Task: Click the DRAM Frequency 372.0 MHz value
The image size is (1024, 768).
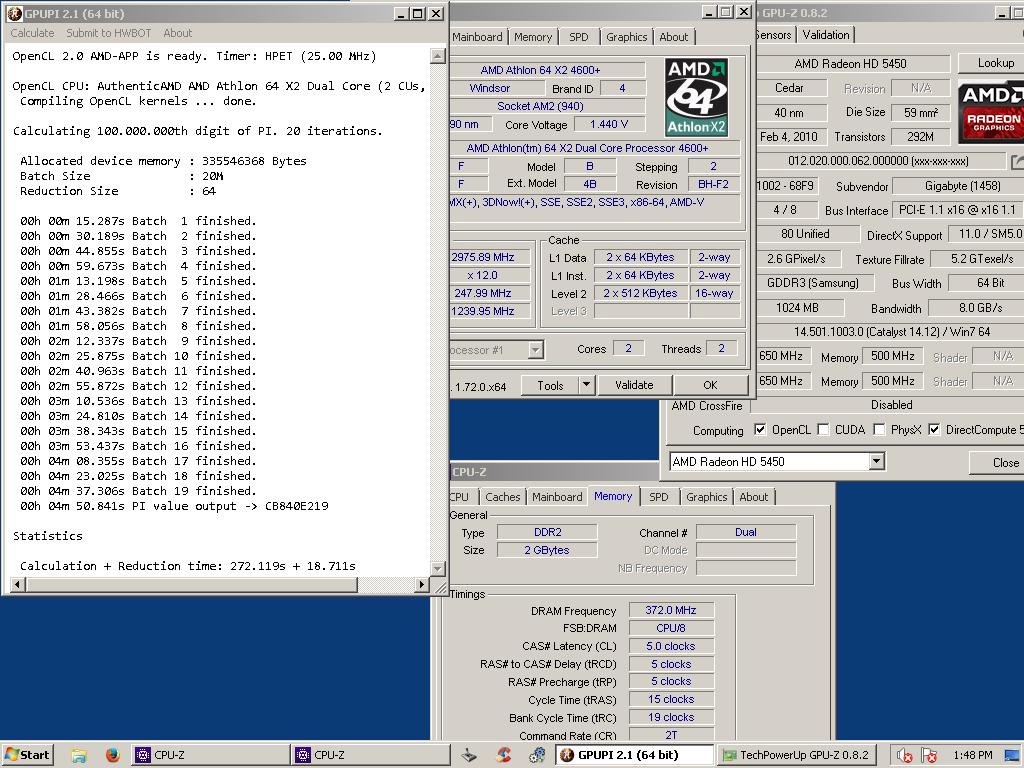Action: pyautogui.click(x=671, y=611)
